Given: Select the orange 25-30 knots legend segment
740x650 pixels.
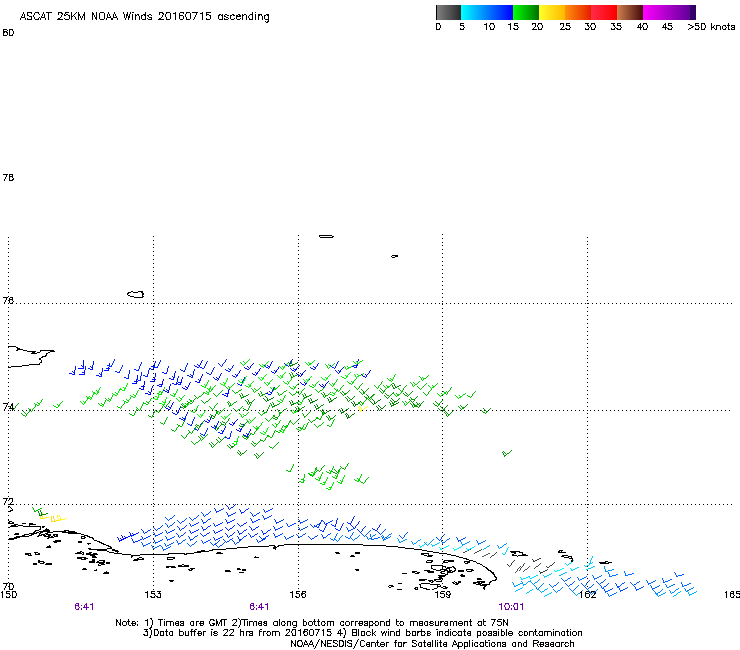Looking at the screenshot, I should pyautogui.click(x=578, y=12).
